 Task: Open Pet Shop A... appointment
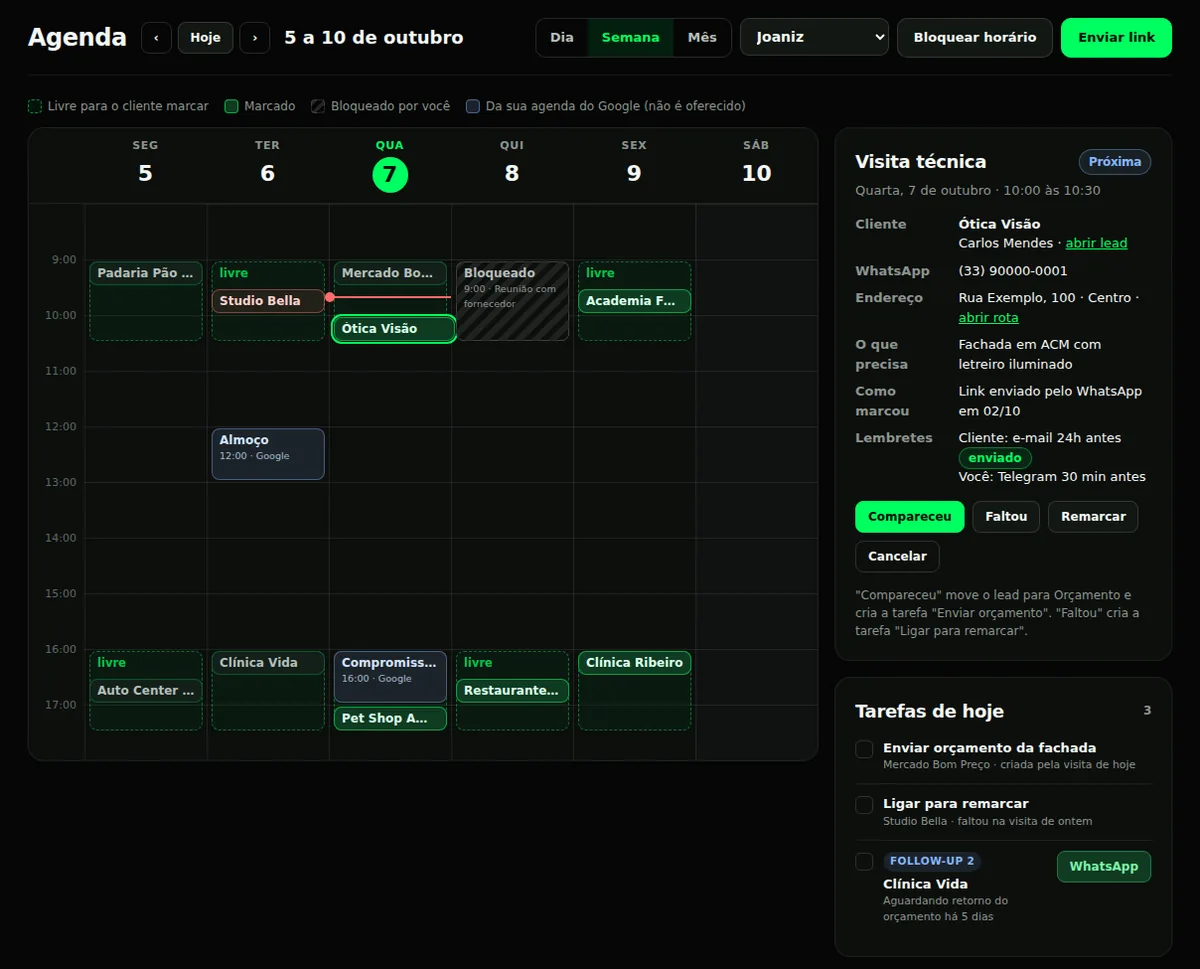tap(390, 719)
